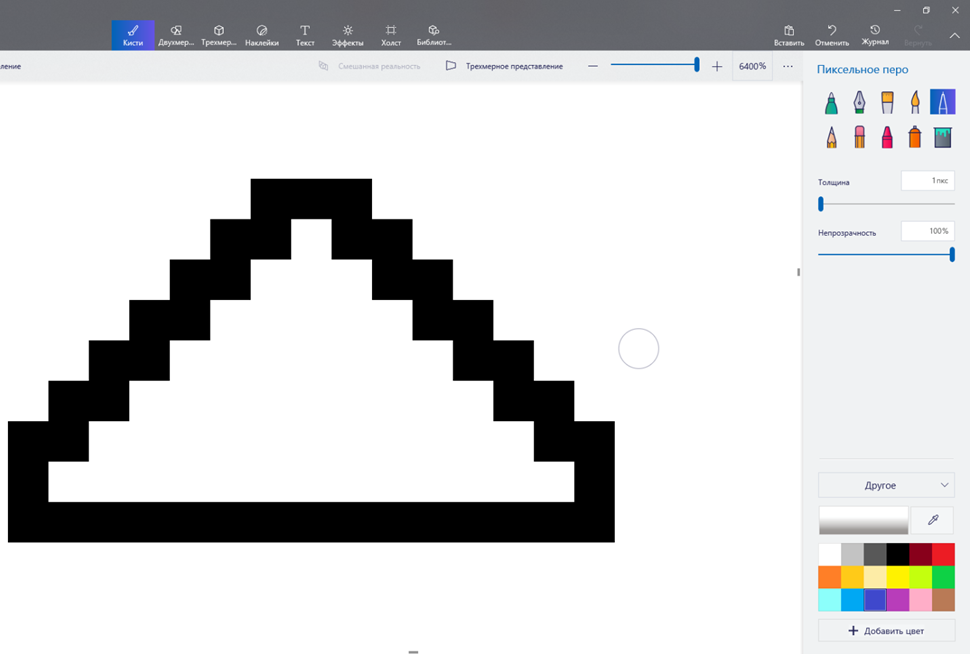Click the Толщина thickness input field

pyautogui.click(x=927, y=181)
